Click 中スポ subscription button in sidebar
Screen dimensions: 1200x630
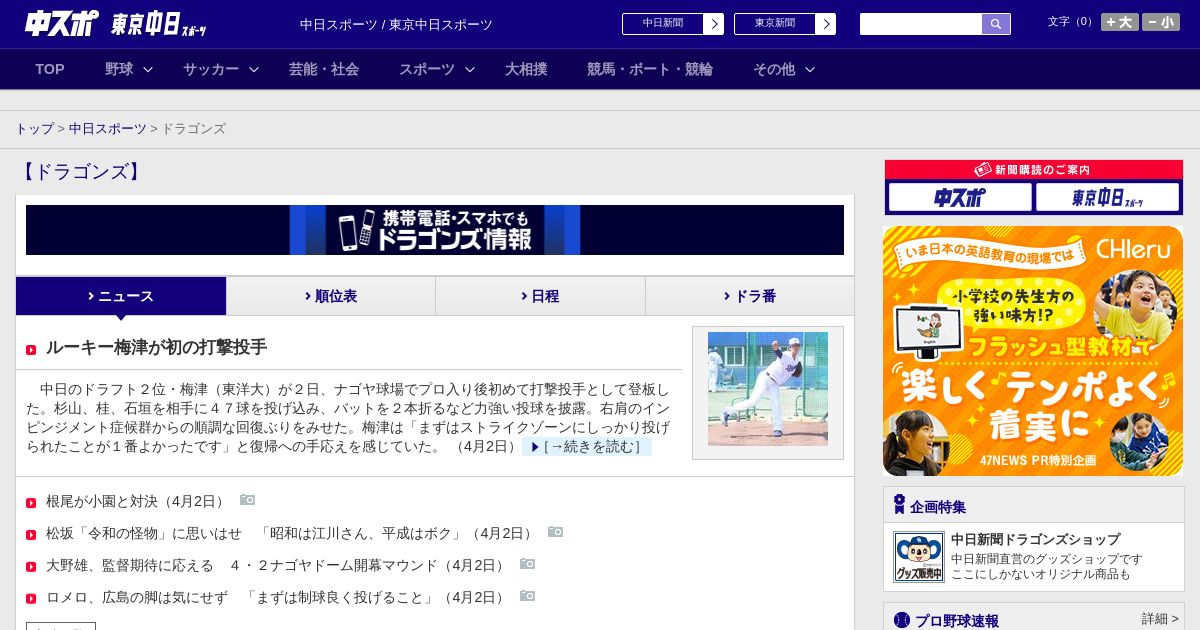pos(960,197)
